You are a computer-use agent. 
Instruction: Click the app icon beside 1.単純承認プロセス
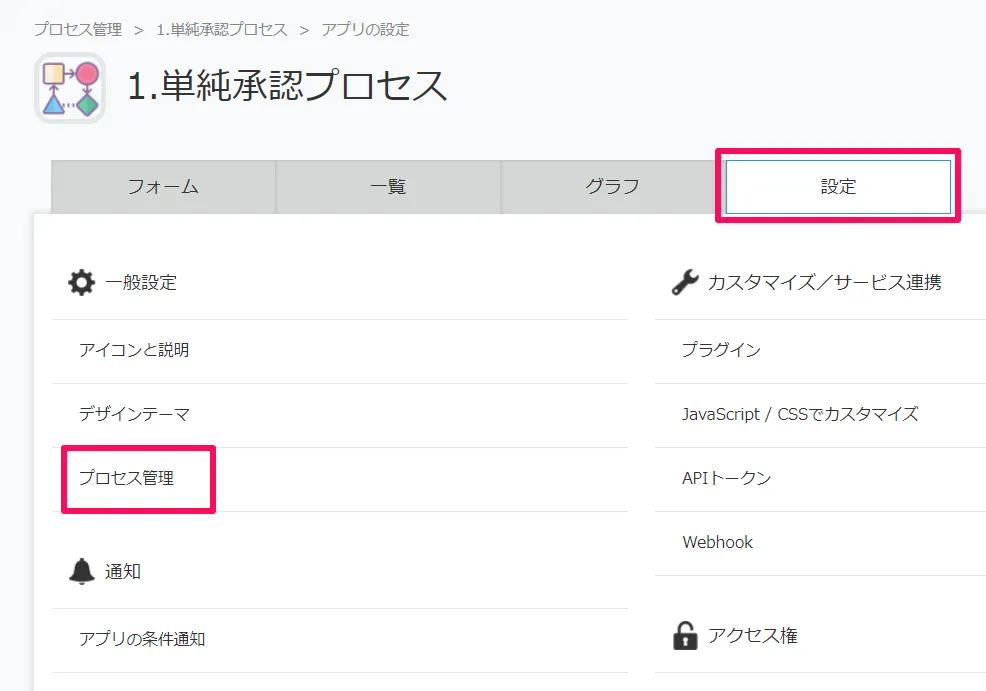point(70,88)
